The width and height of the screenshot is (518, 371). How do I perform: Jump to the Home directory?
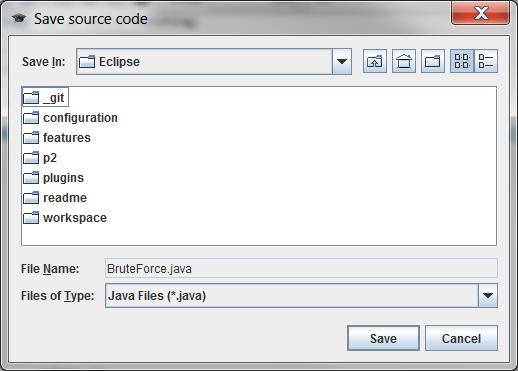[404, 61]
